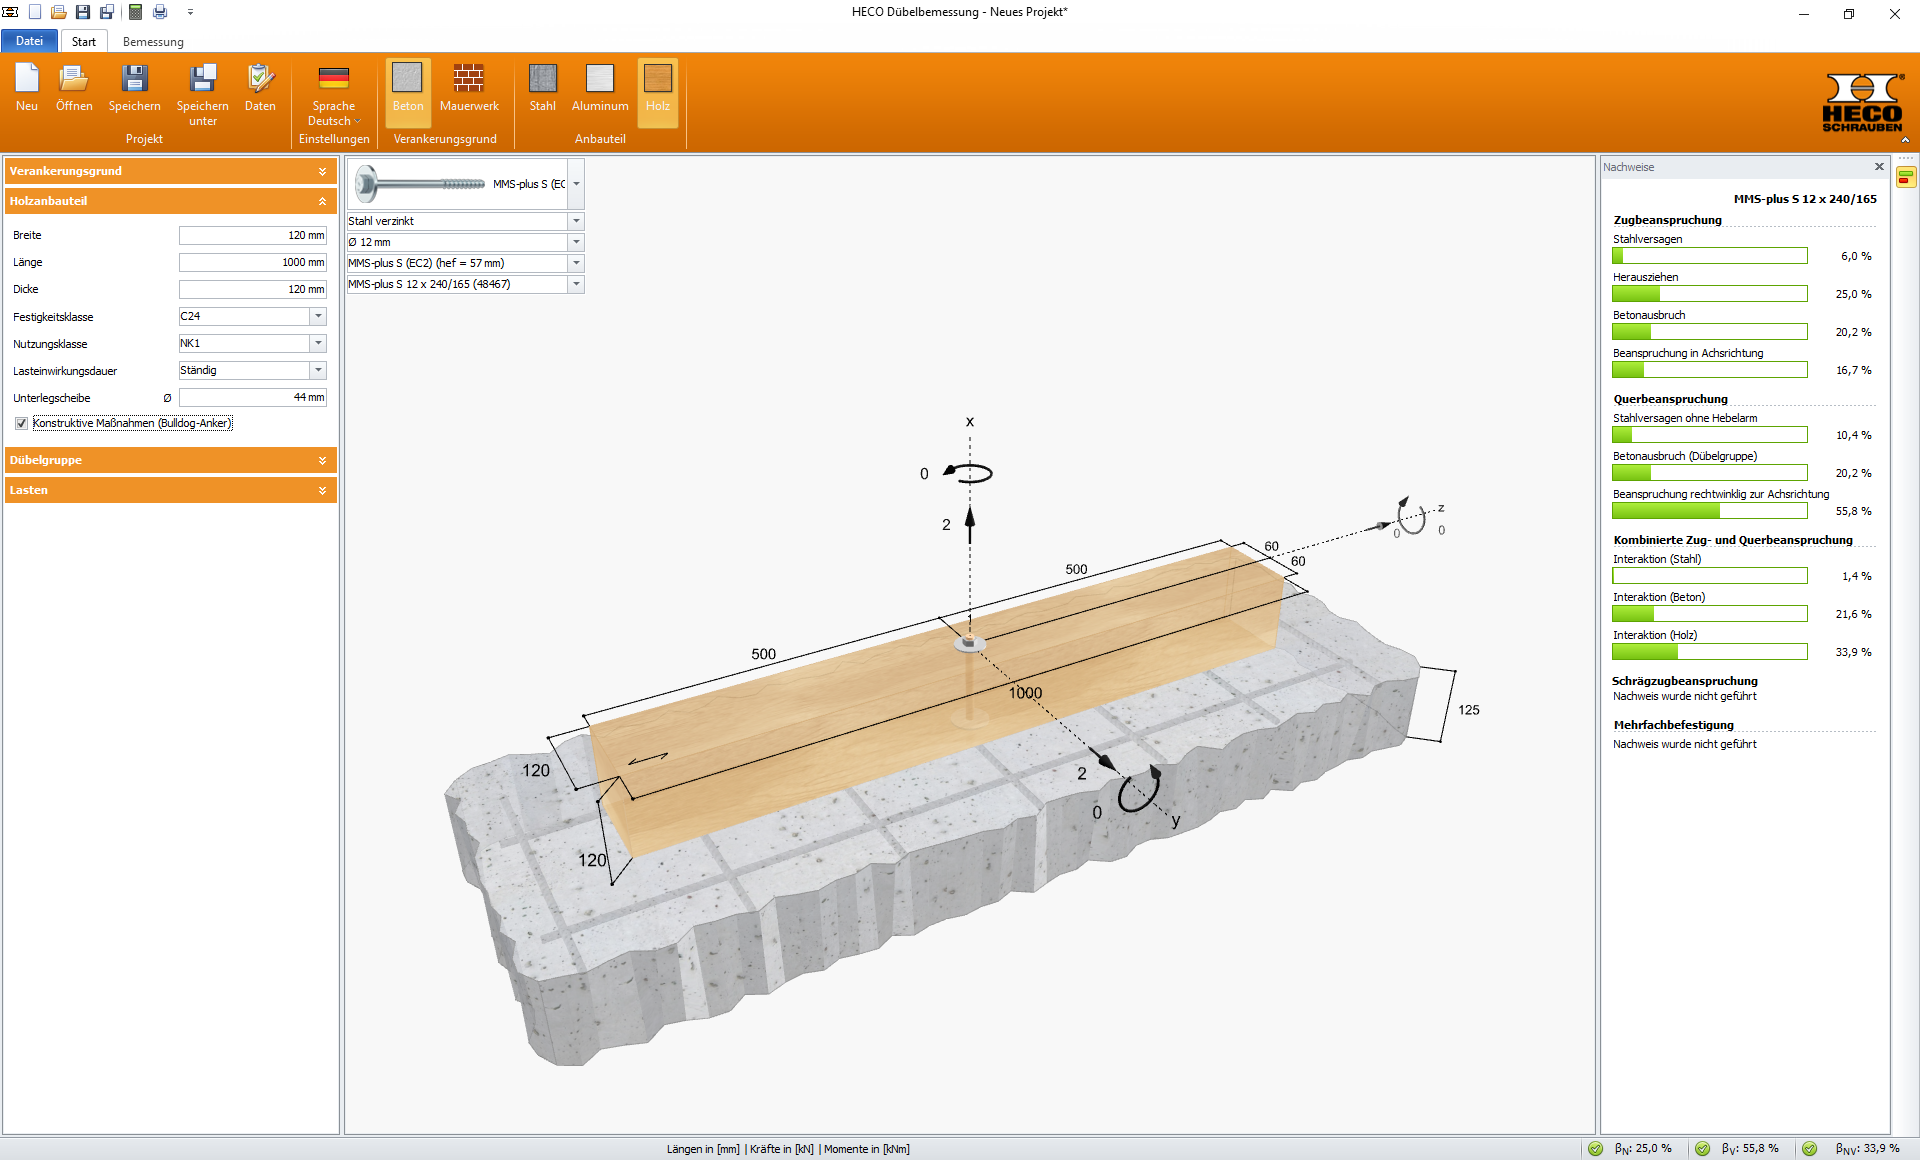The width and height of the screenshot is (1920, 1160).
Task: Click the Dicke input field
Action: pyautogui.click(x=252, y=290)
